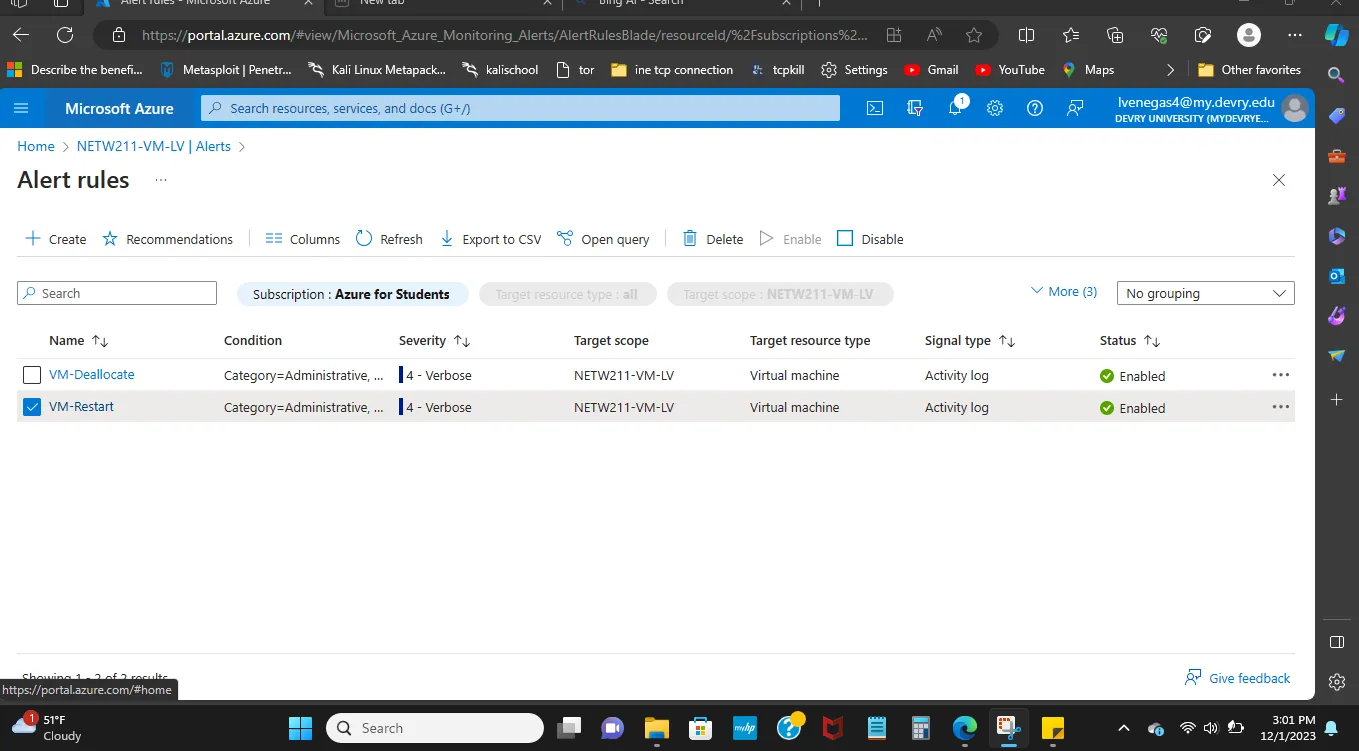Launch Cloud Shell from the Azure header
Viewport: 1359px width, 751px height.
click(x=875, y=108)
